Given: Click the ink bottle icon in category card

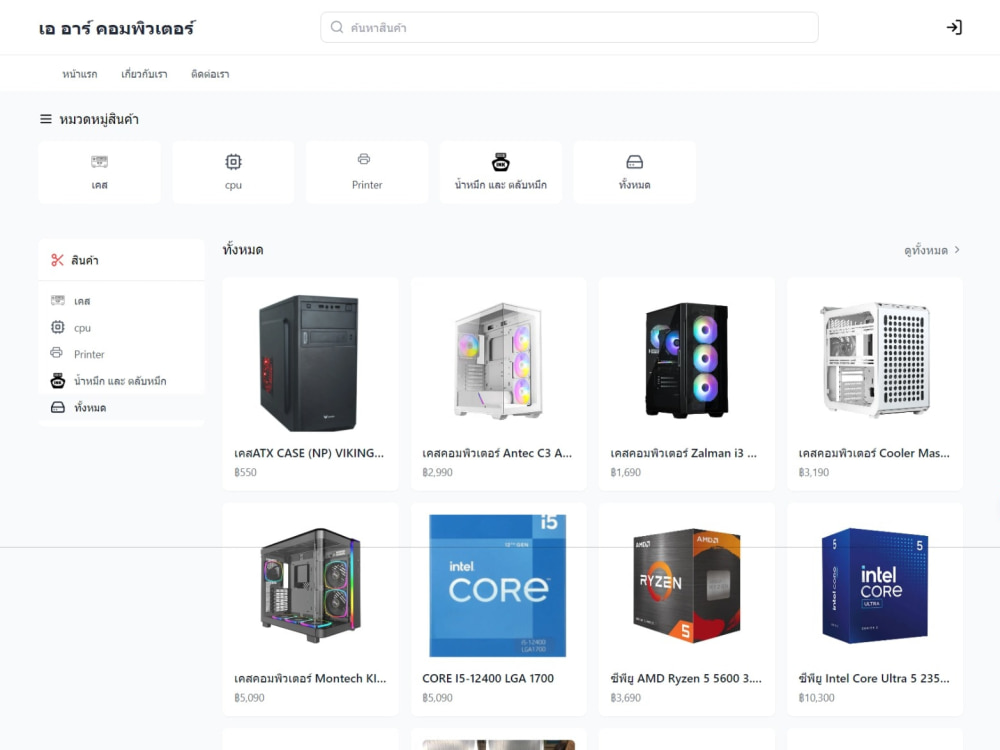Looking at the screenshot, I should tap(501, 162).
